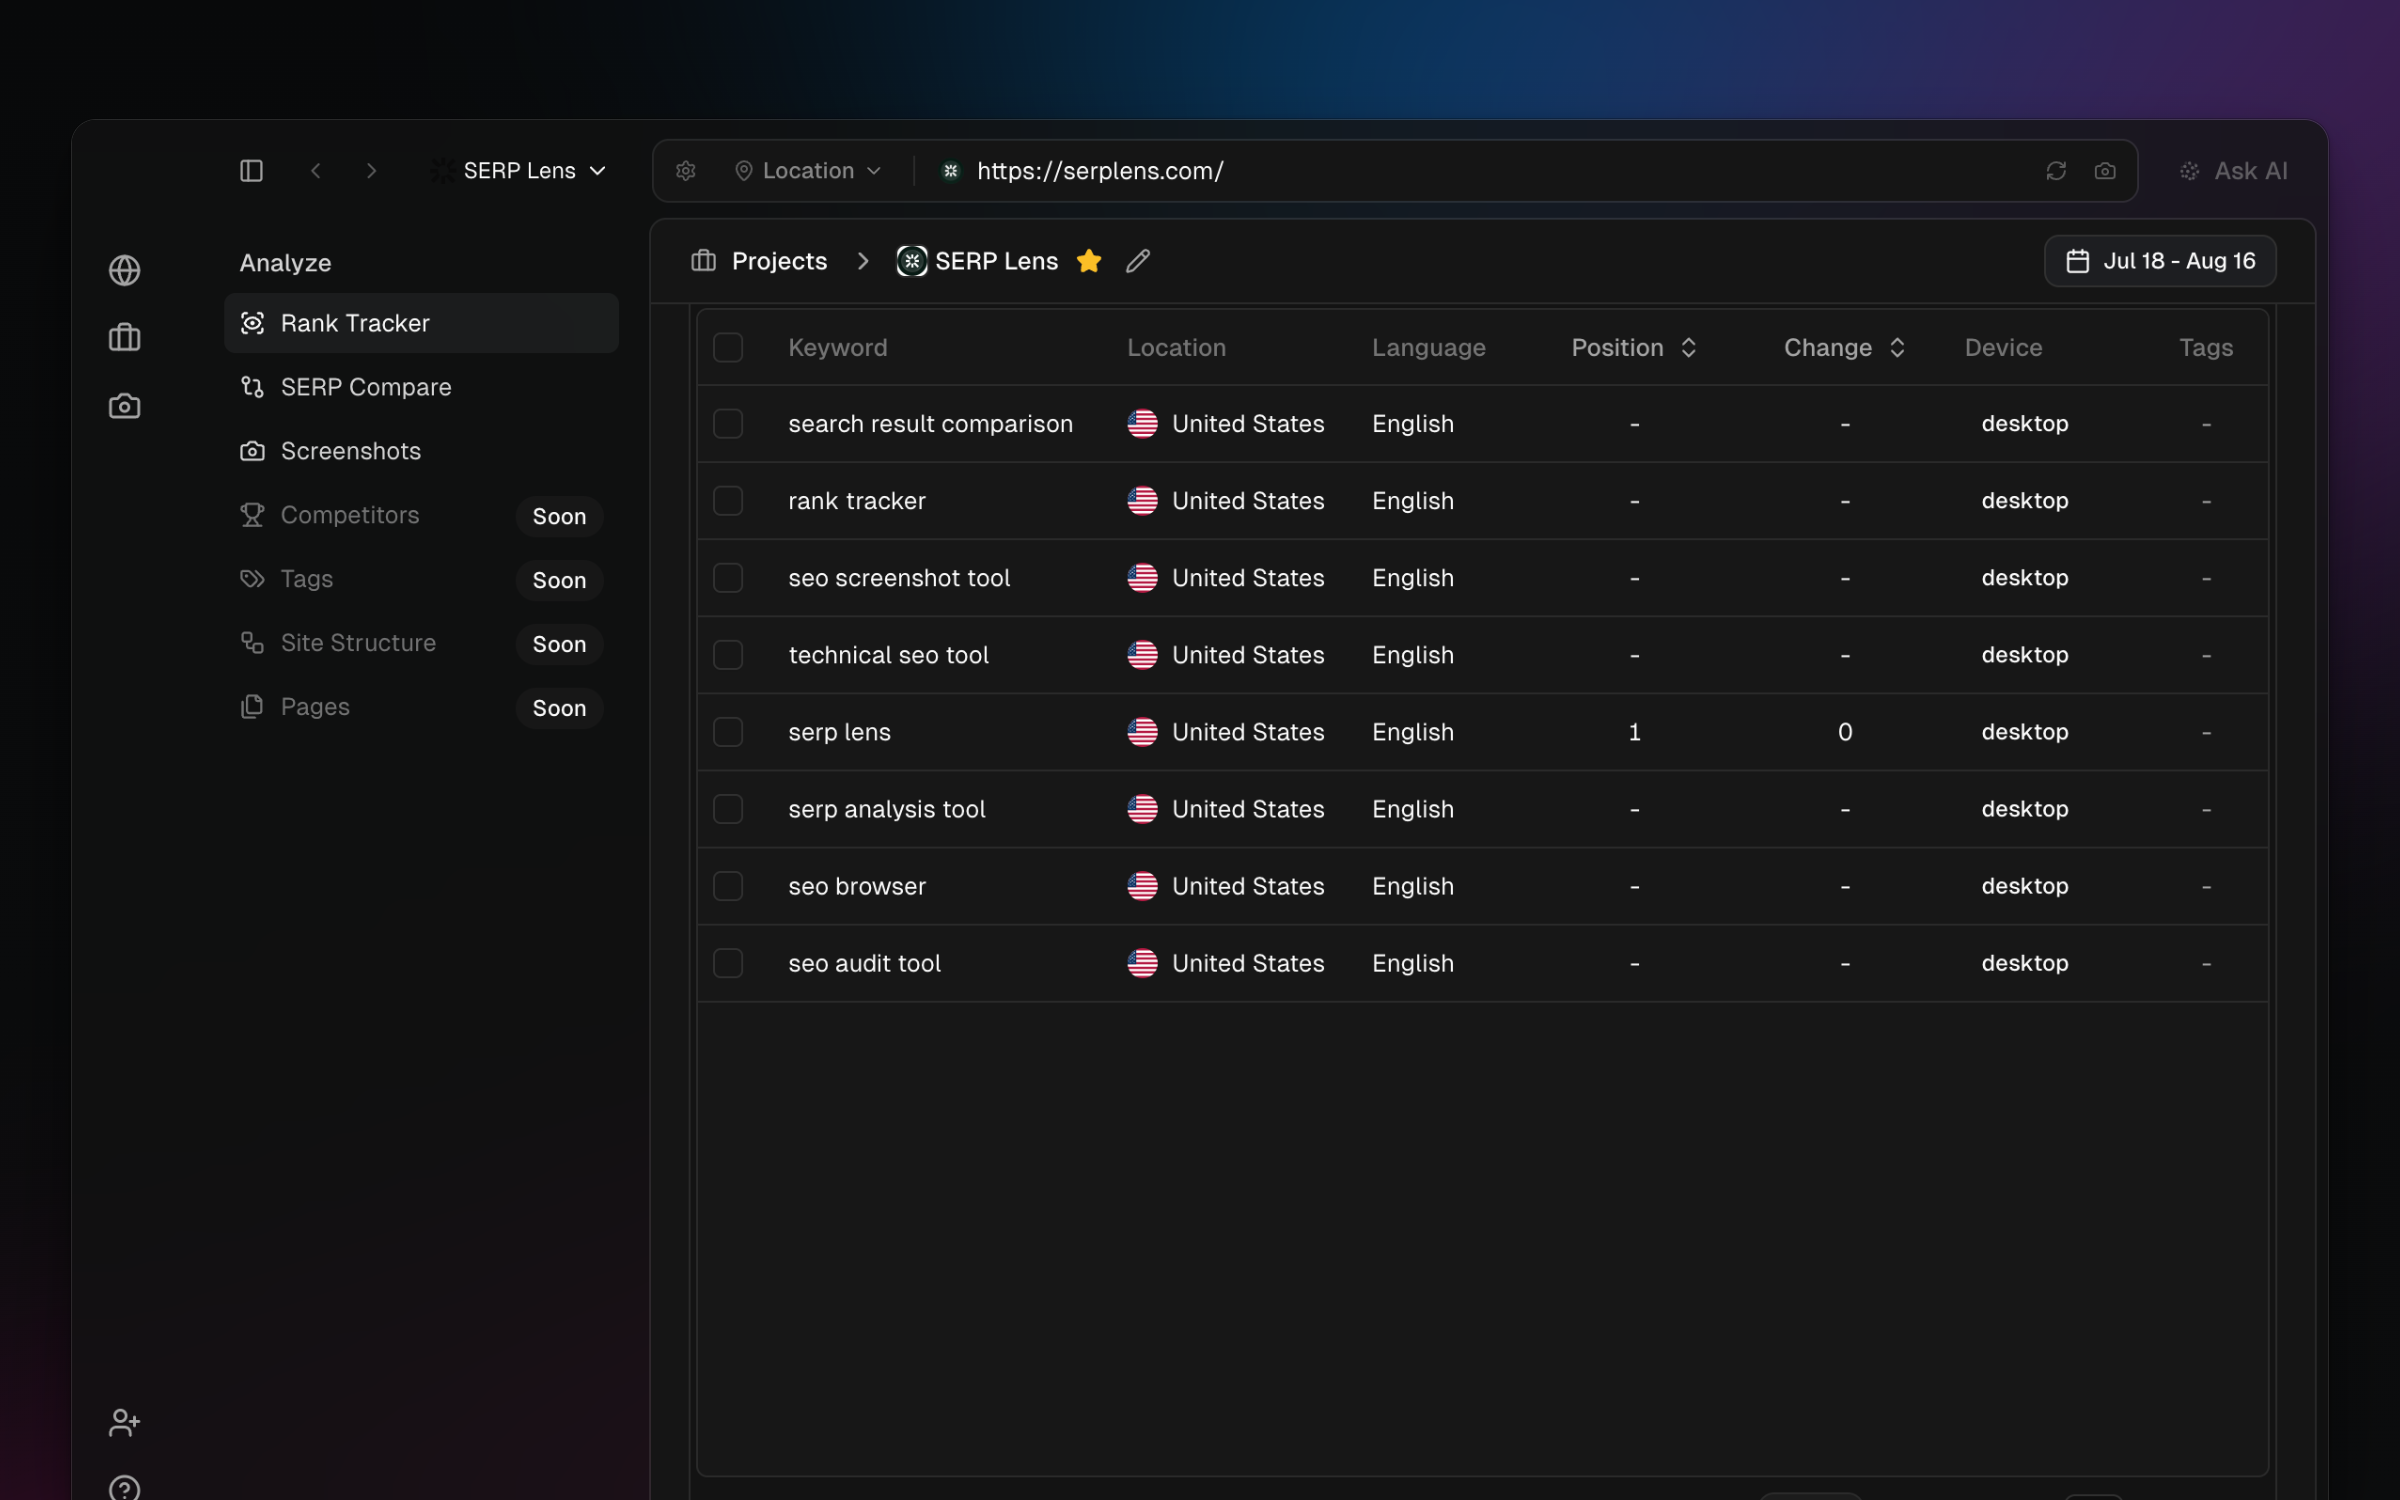Viewport: 2400px width, 1500px height.
Task: Click the keyword 'seo audit tool'
Action: tap(864, 963)
